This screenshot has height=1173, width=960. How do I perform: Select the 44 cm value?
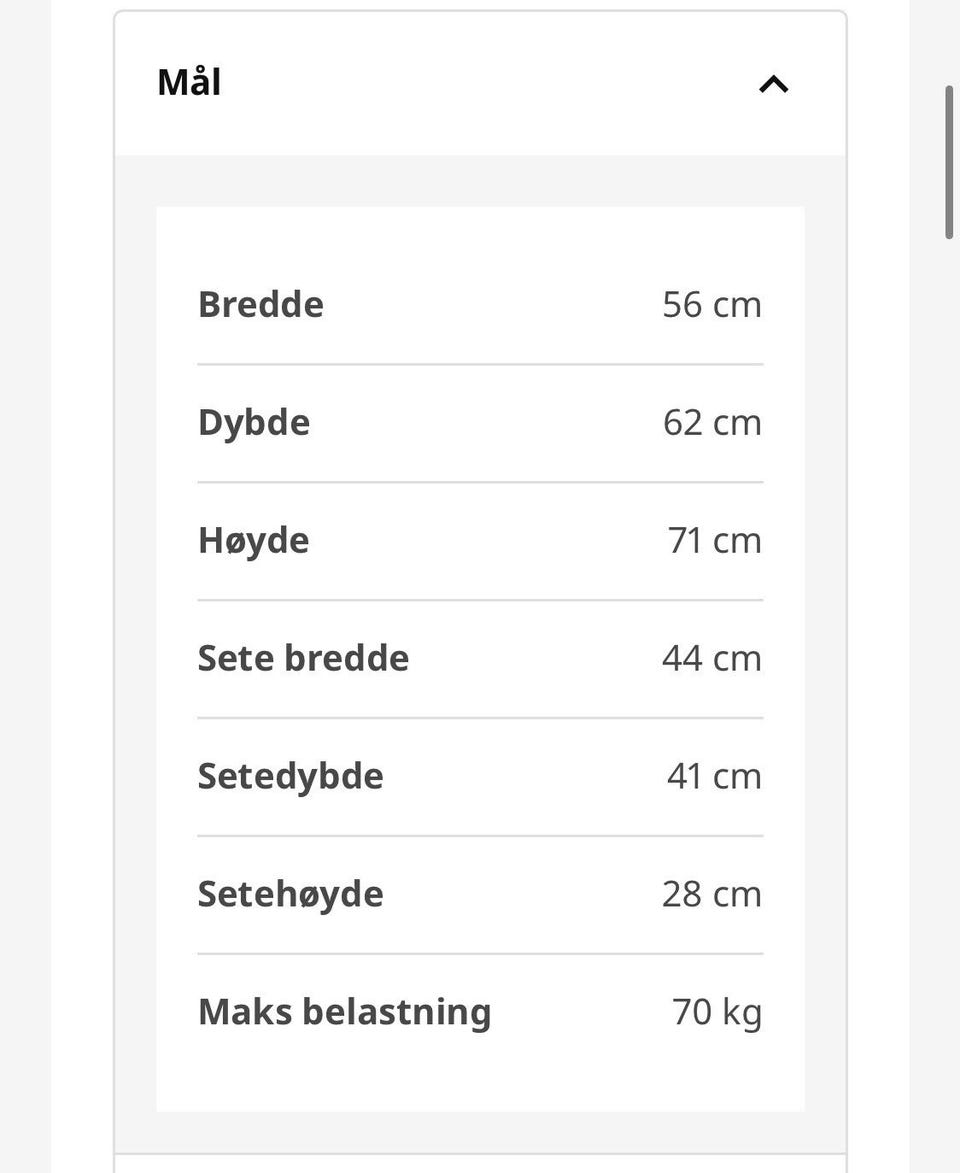(x=712, y=658)
